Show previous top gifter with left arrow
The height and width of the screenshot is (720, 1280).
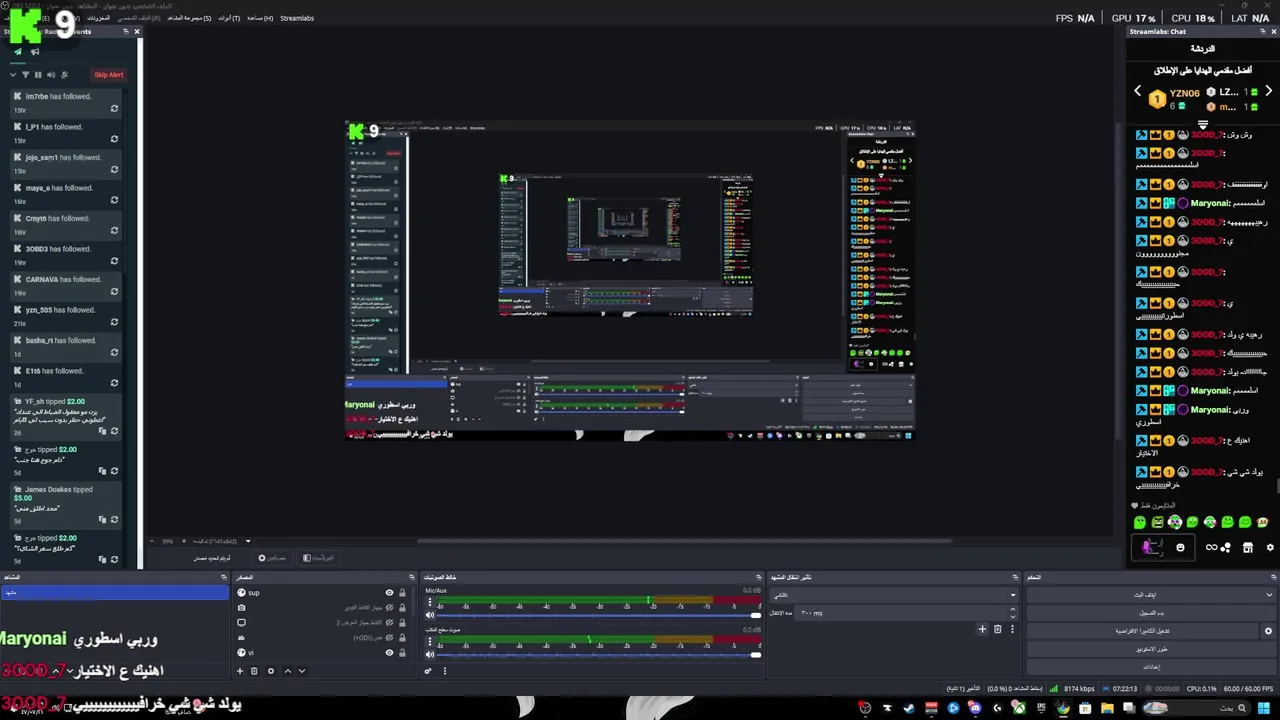tap(1137, 92)
